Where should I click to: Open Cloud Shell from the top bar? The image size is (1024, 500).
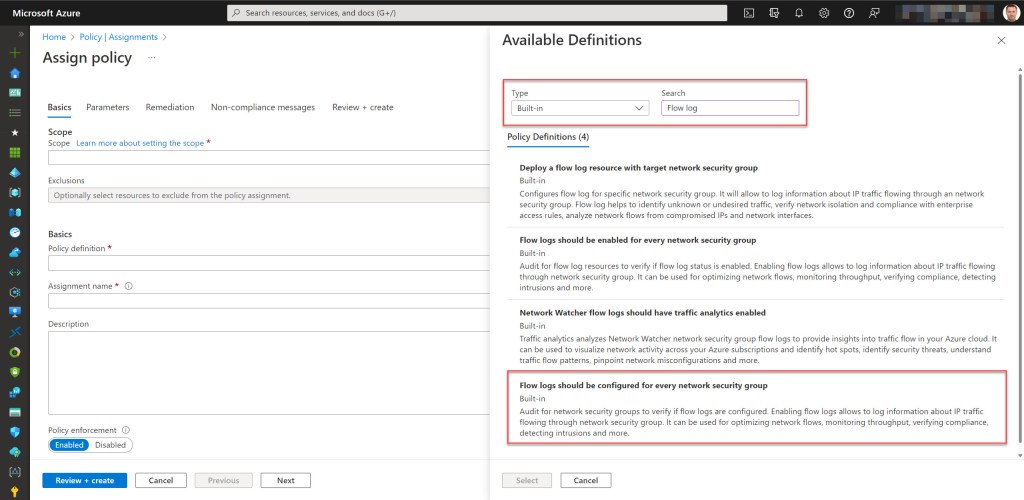click(x=748, y=13)
